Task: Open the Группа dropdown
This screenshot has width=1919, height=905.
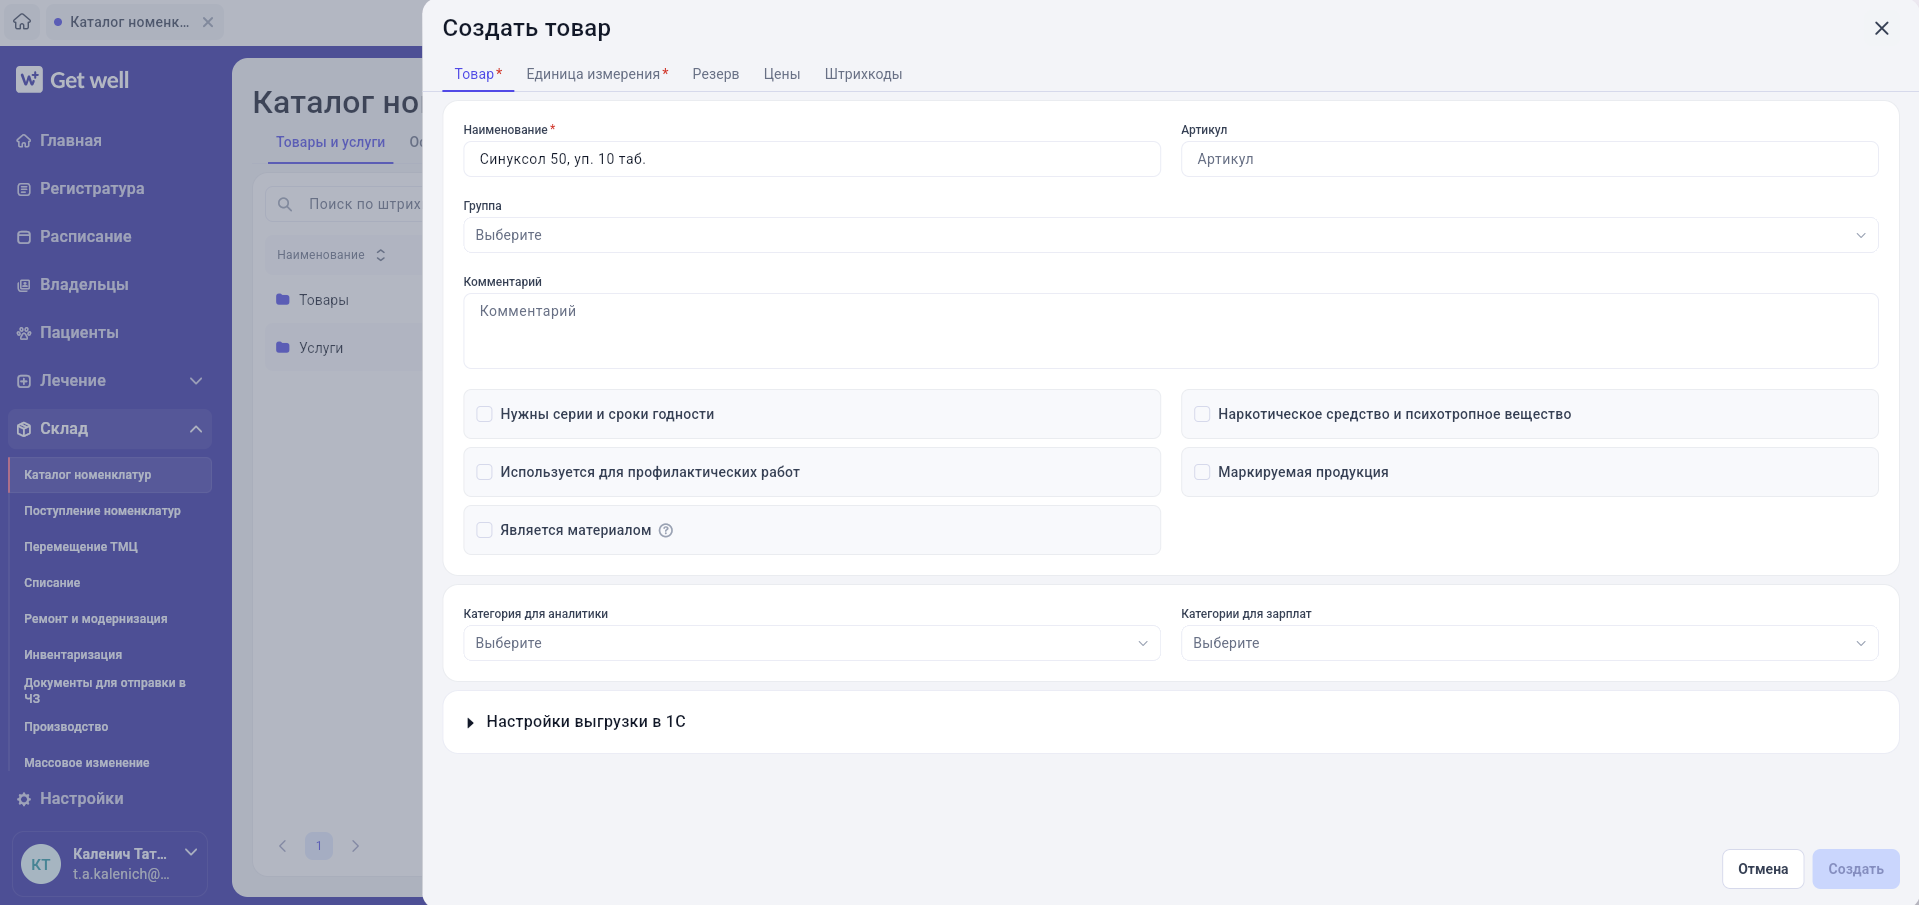Action: pos(1170,235)
